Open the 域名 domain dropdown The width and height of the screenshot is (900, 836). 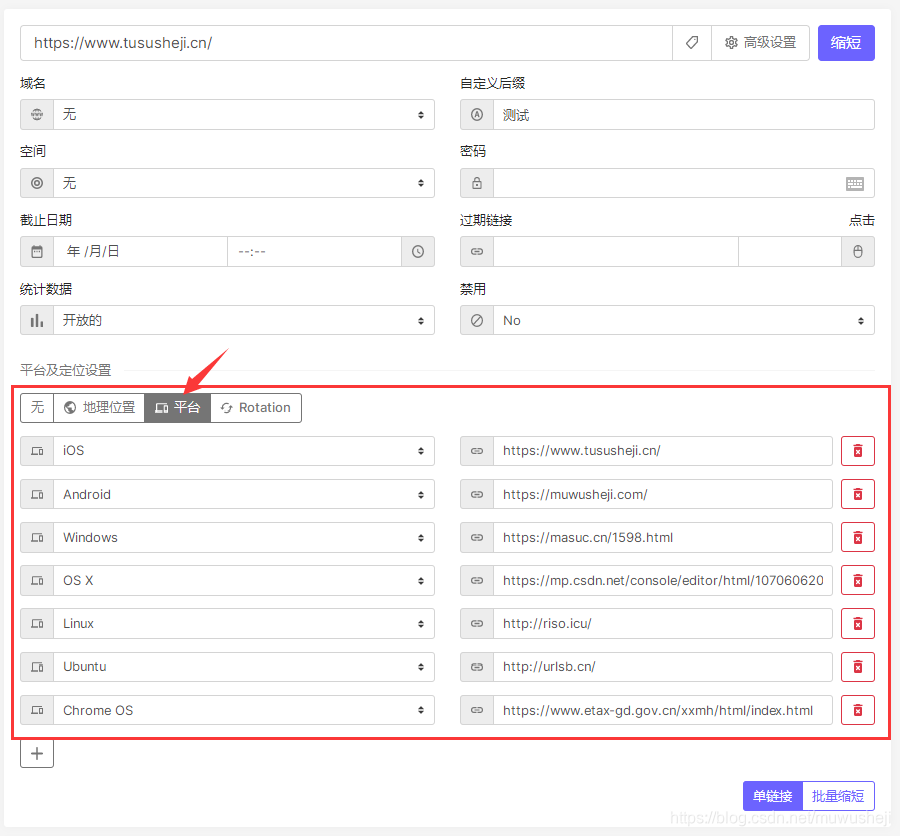tap(244, 114)
